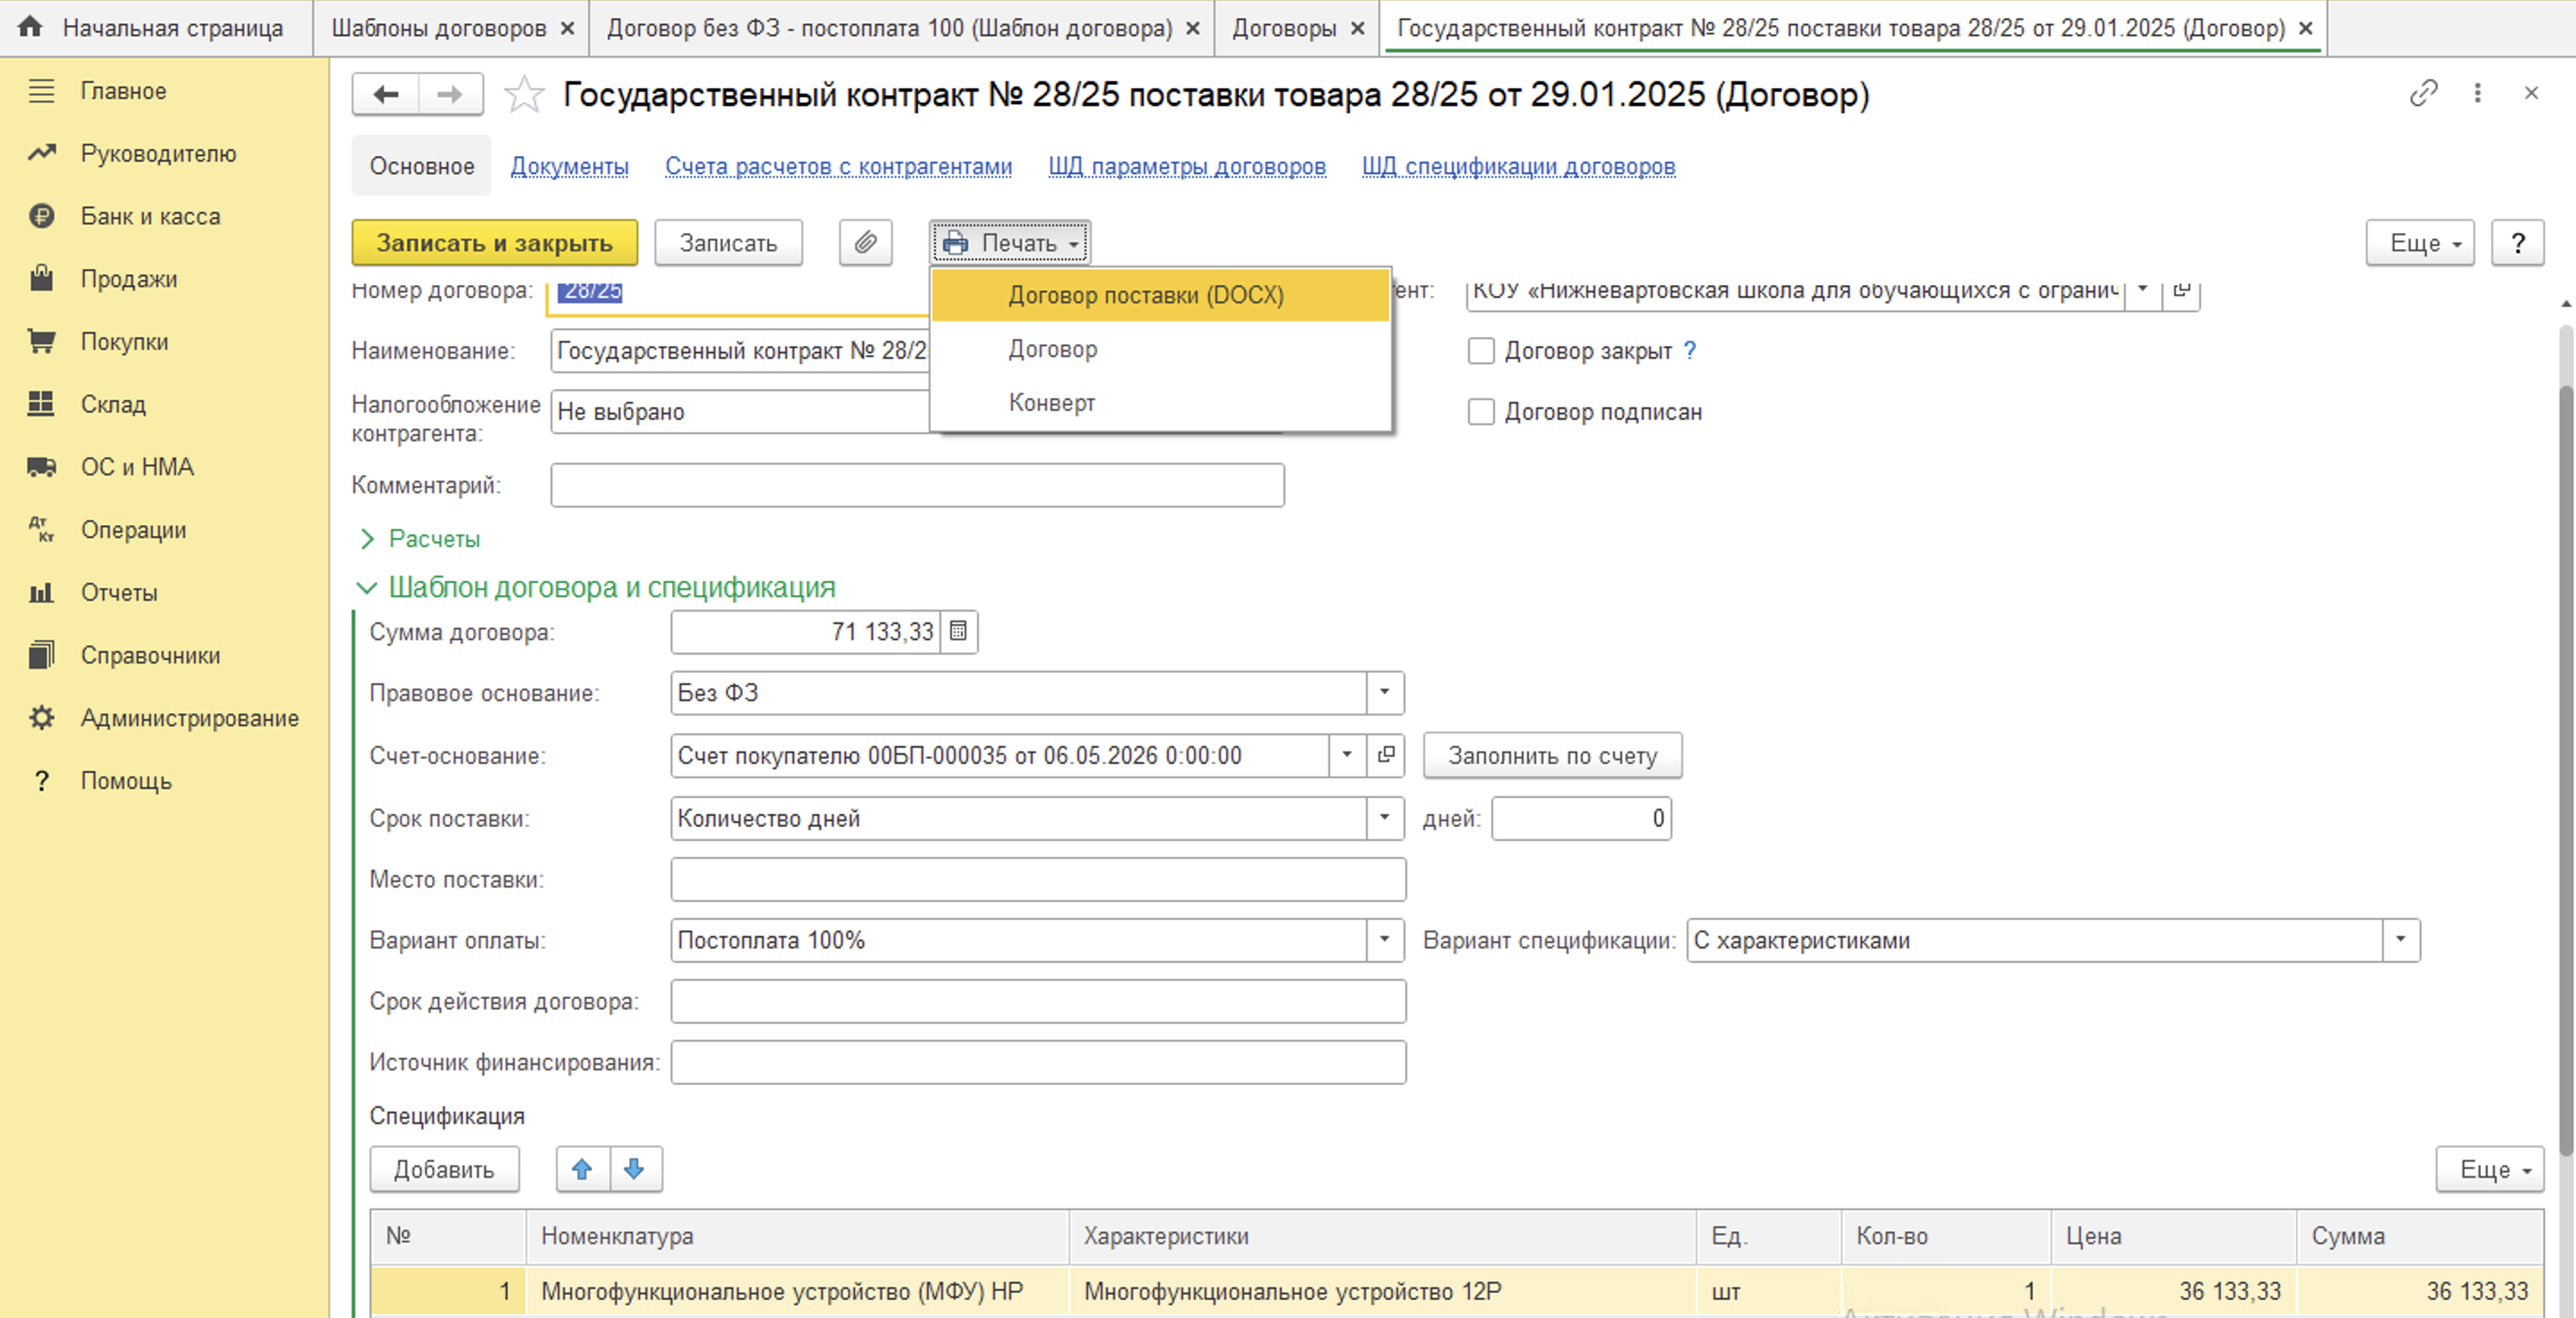The width and height of the screenshot is (2576, 1318).
Task: Open the Продажи bag icon
Action: coord(41,278)
